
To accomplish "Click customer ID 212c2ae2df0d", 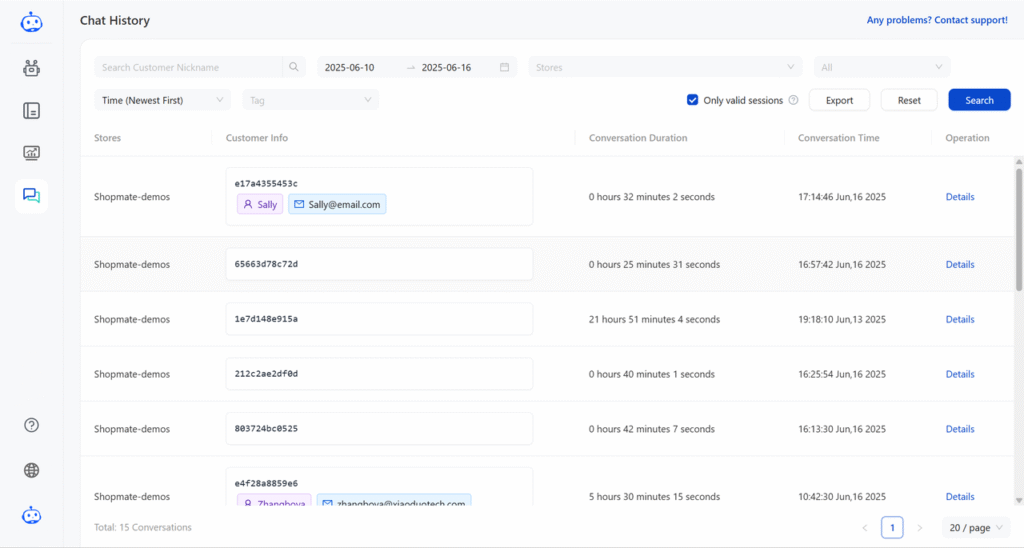I will coord(266,374).
